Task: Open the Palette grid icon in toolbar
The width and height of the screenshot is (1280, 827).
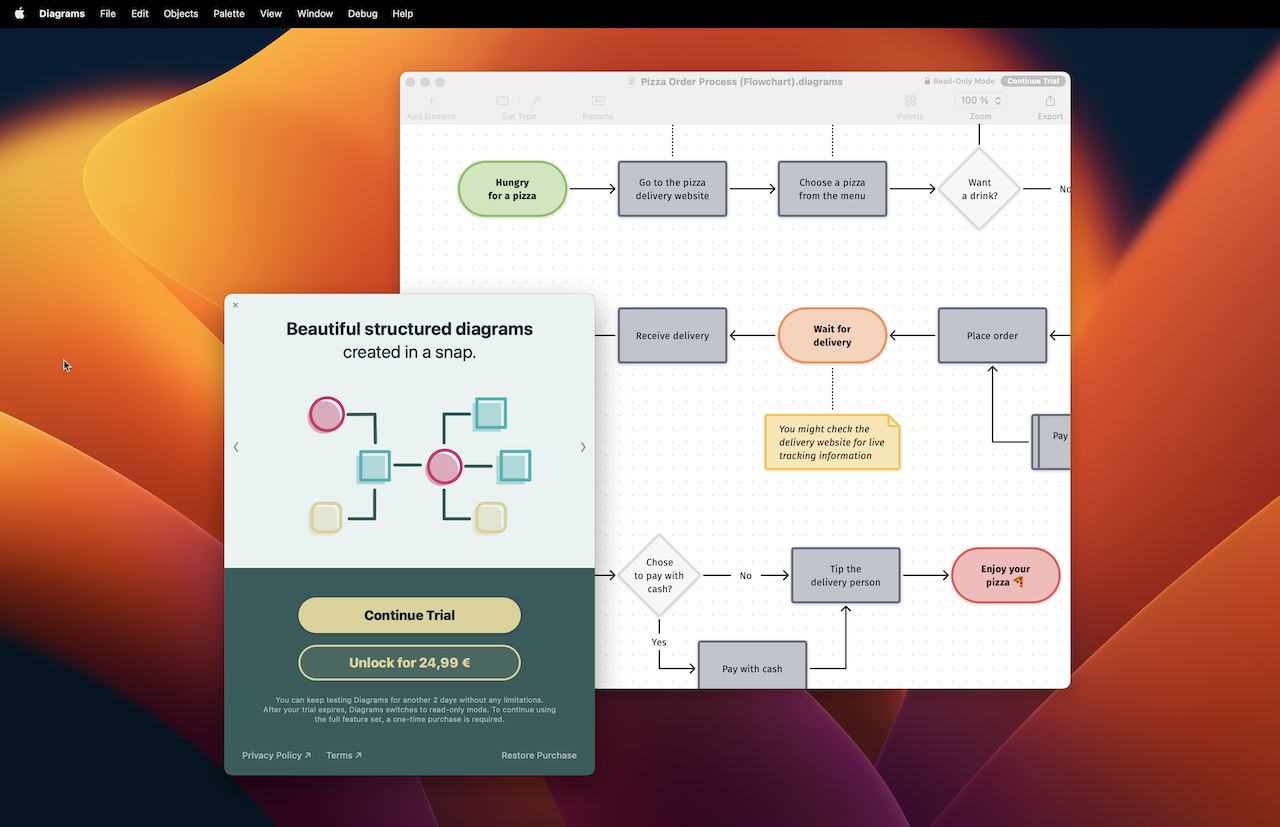Action: click(910, 101)
